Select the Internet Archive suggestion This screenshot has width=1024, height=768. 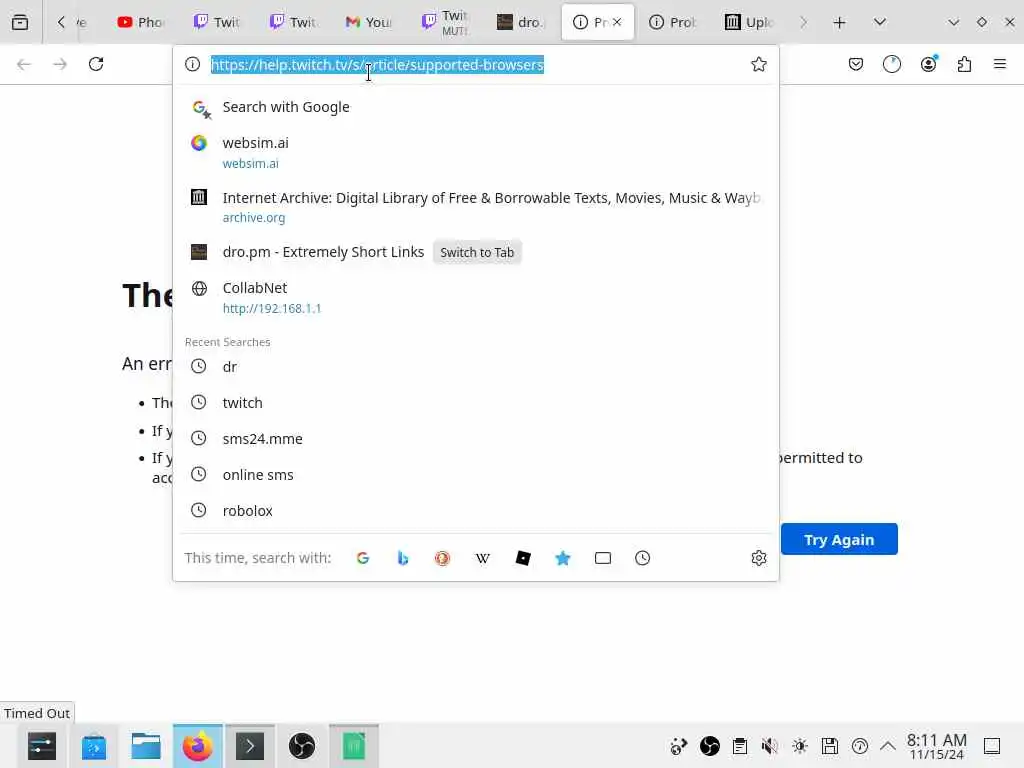(x=475, y=206)
